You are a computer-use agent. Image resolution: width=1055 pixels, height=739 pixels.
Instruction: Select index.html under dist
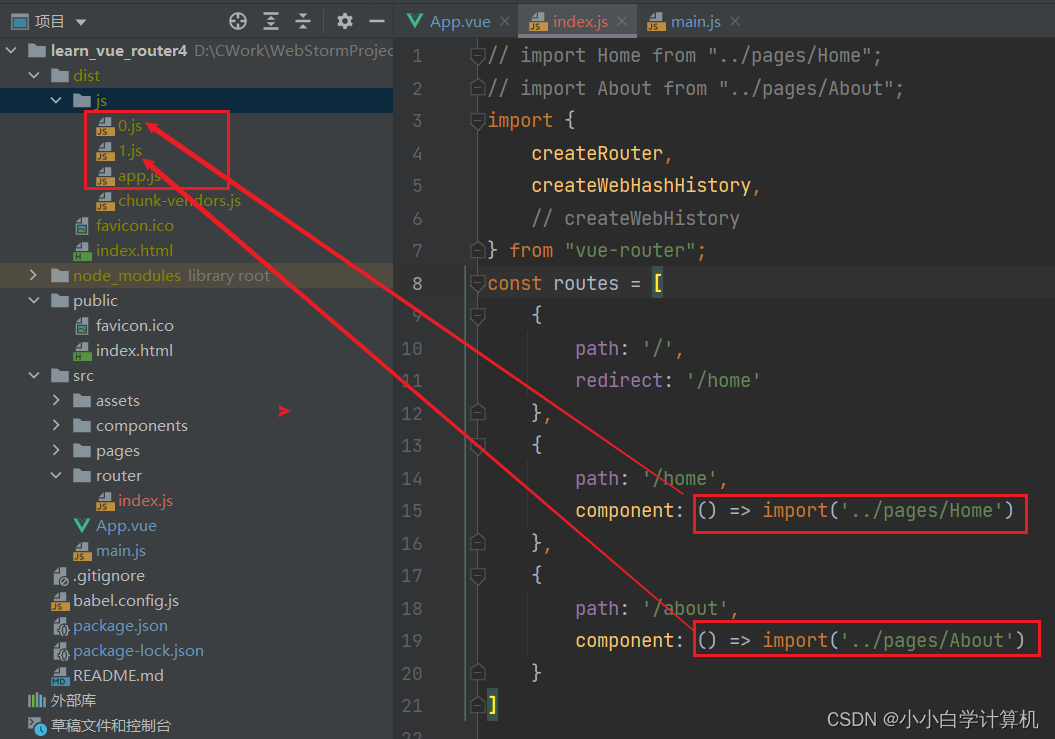pos(134,250)
